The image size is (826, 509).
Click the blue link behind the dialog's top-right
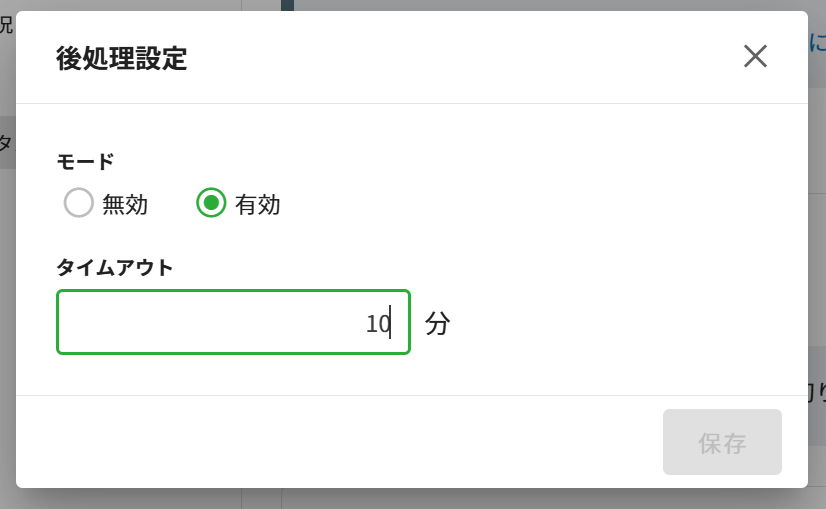coord(817,43)
